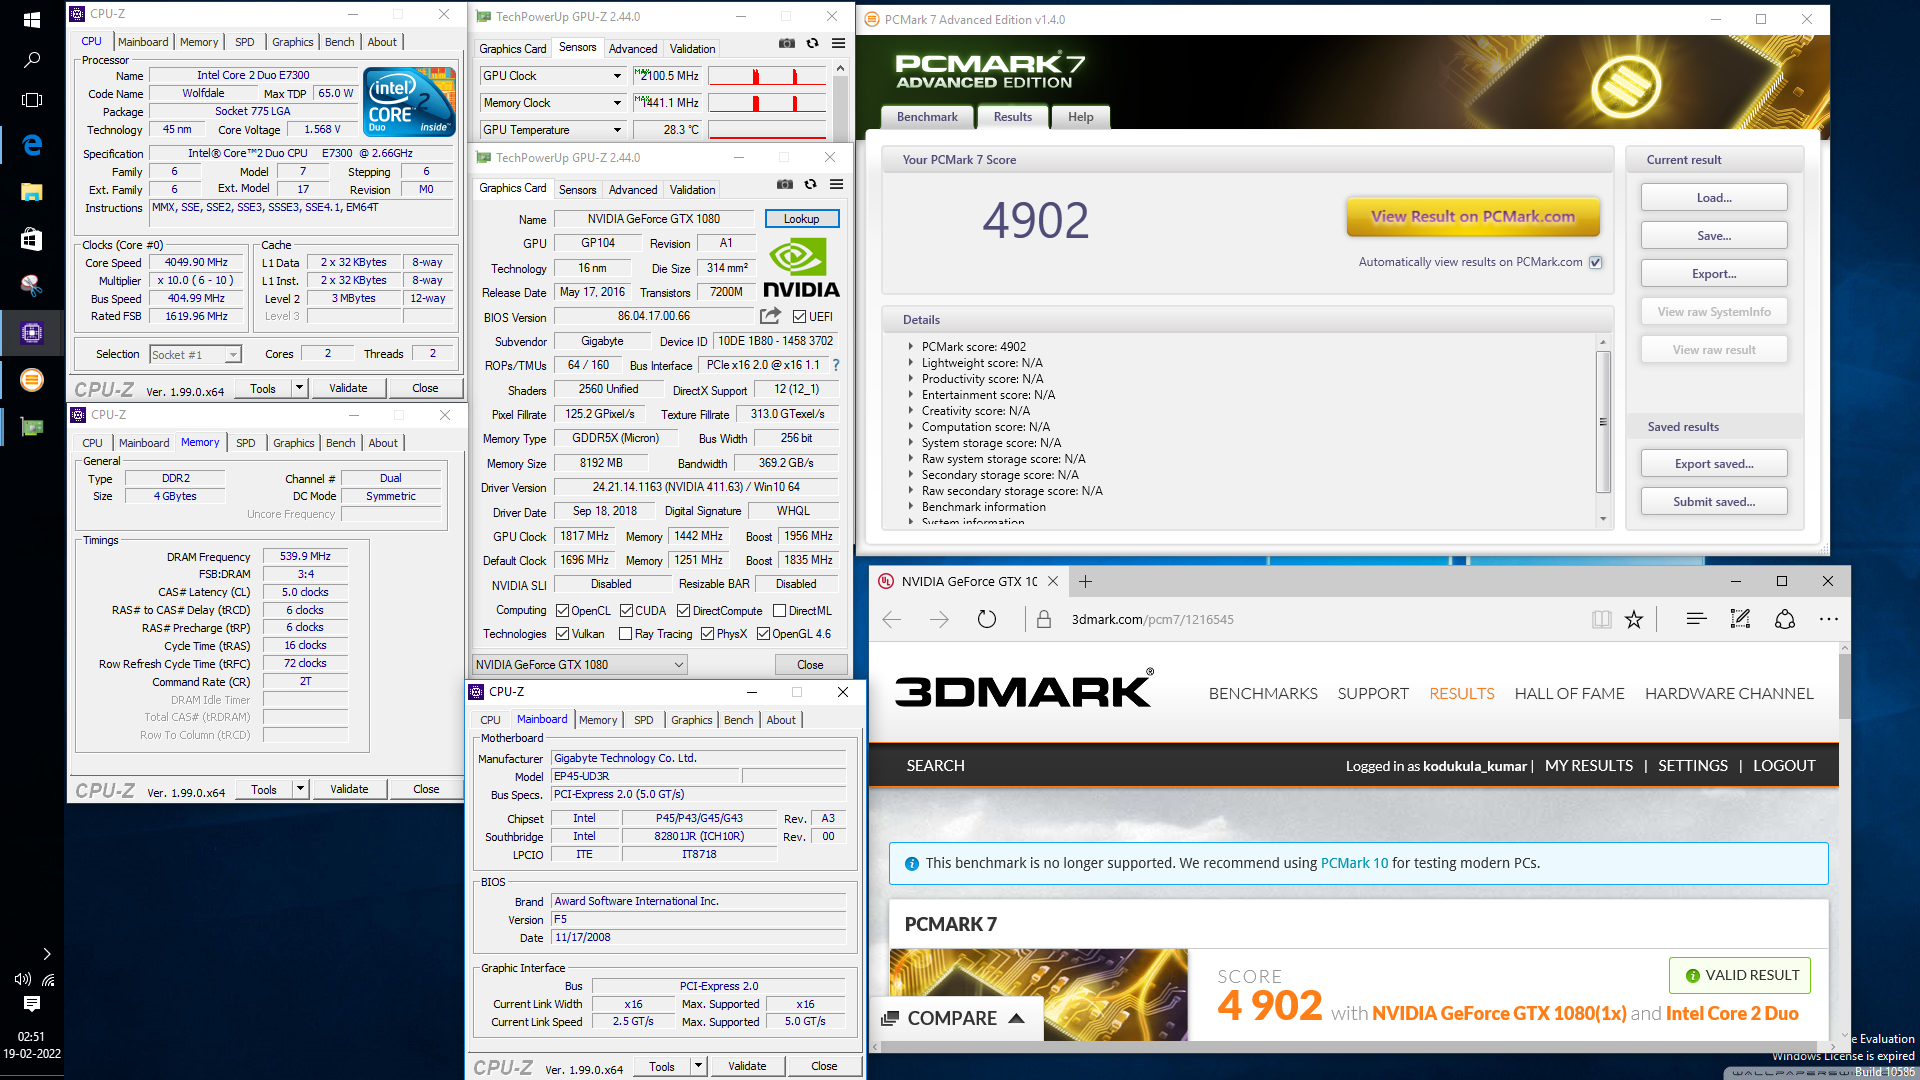Click LOGOUT on 3DMark page
The width and height of the screenshot is (1920, 1080).
(x=1784, y=765)
